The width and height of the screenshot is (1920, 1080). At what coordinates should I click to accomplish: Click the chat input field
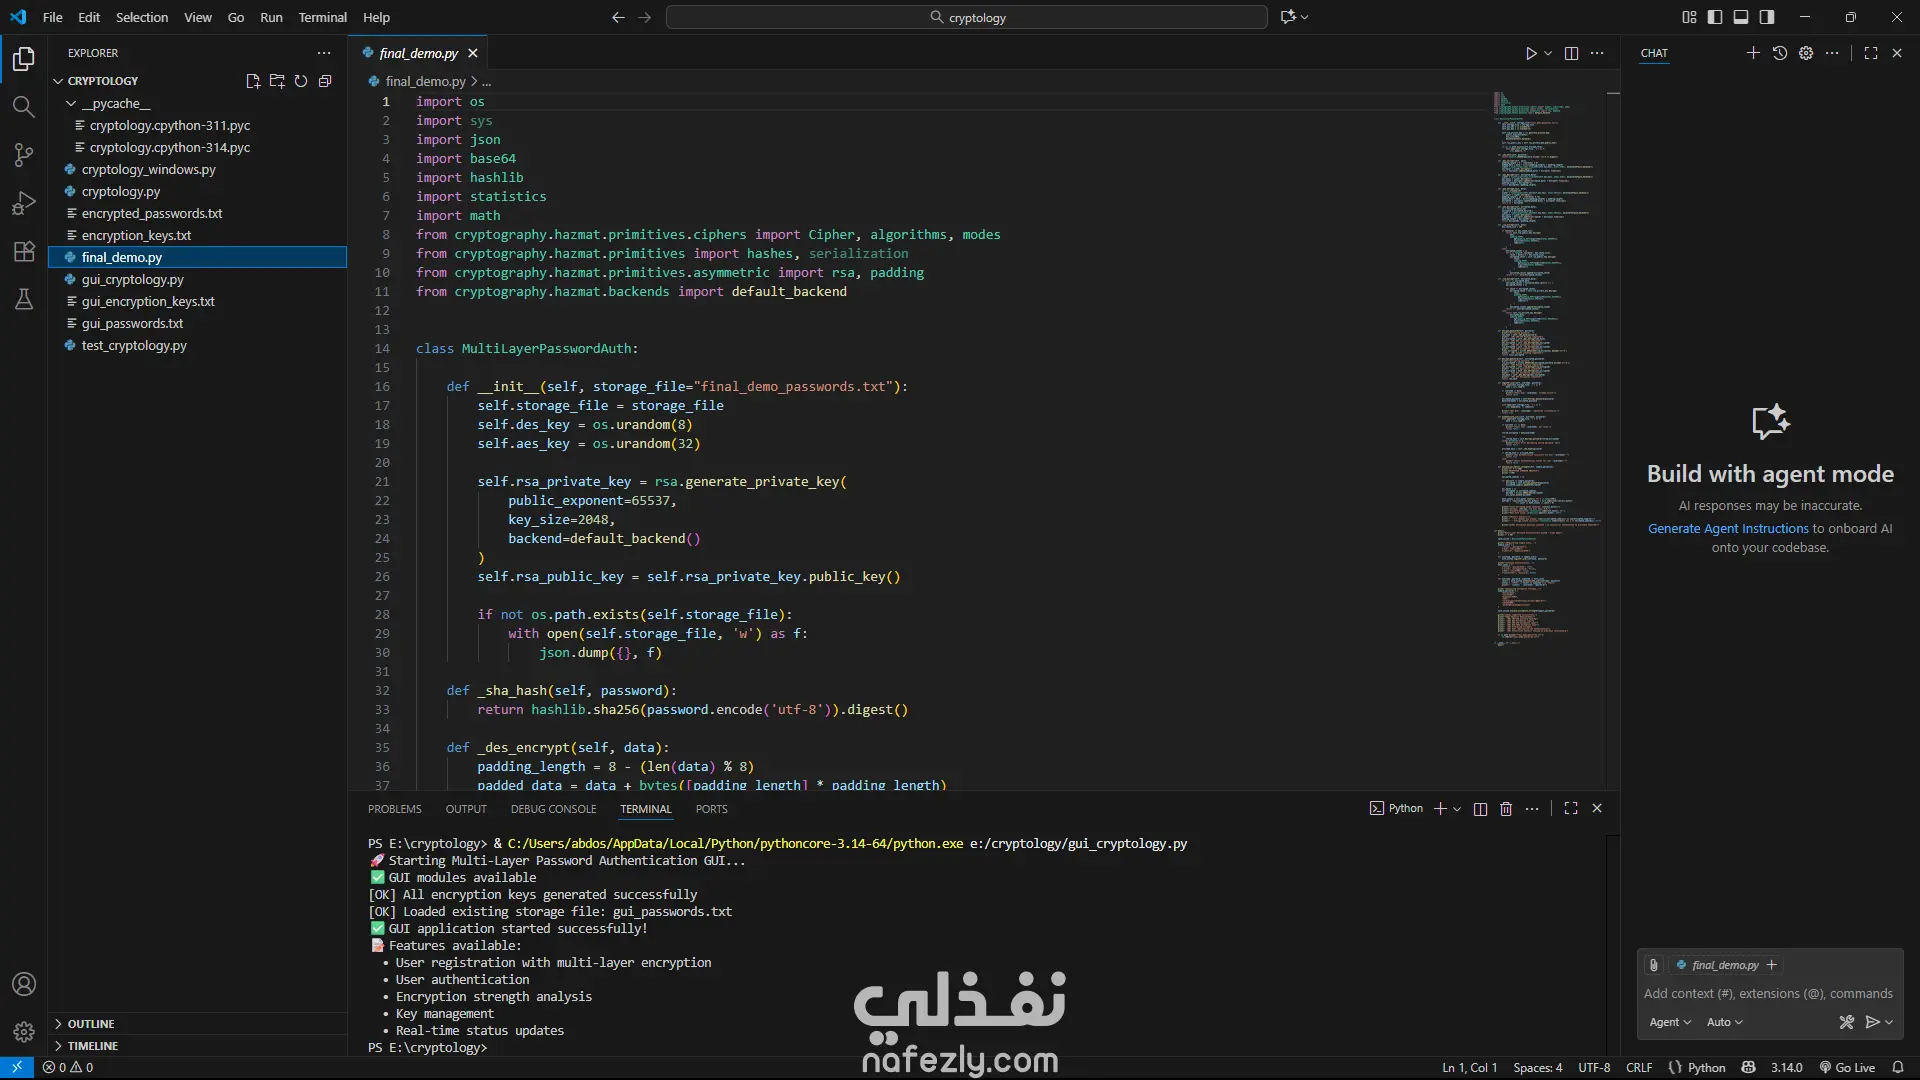pos(1768,993)
